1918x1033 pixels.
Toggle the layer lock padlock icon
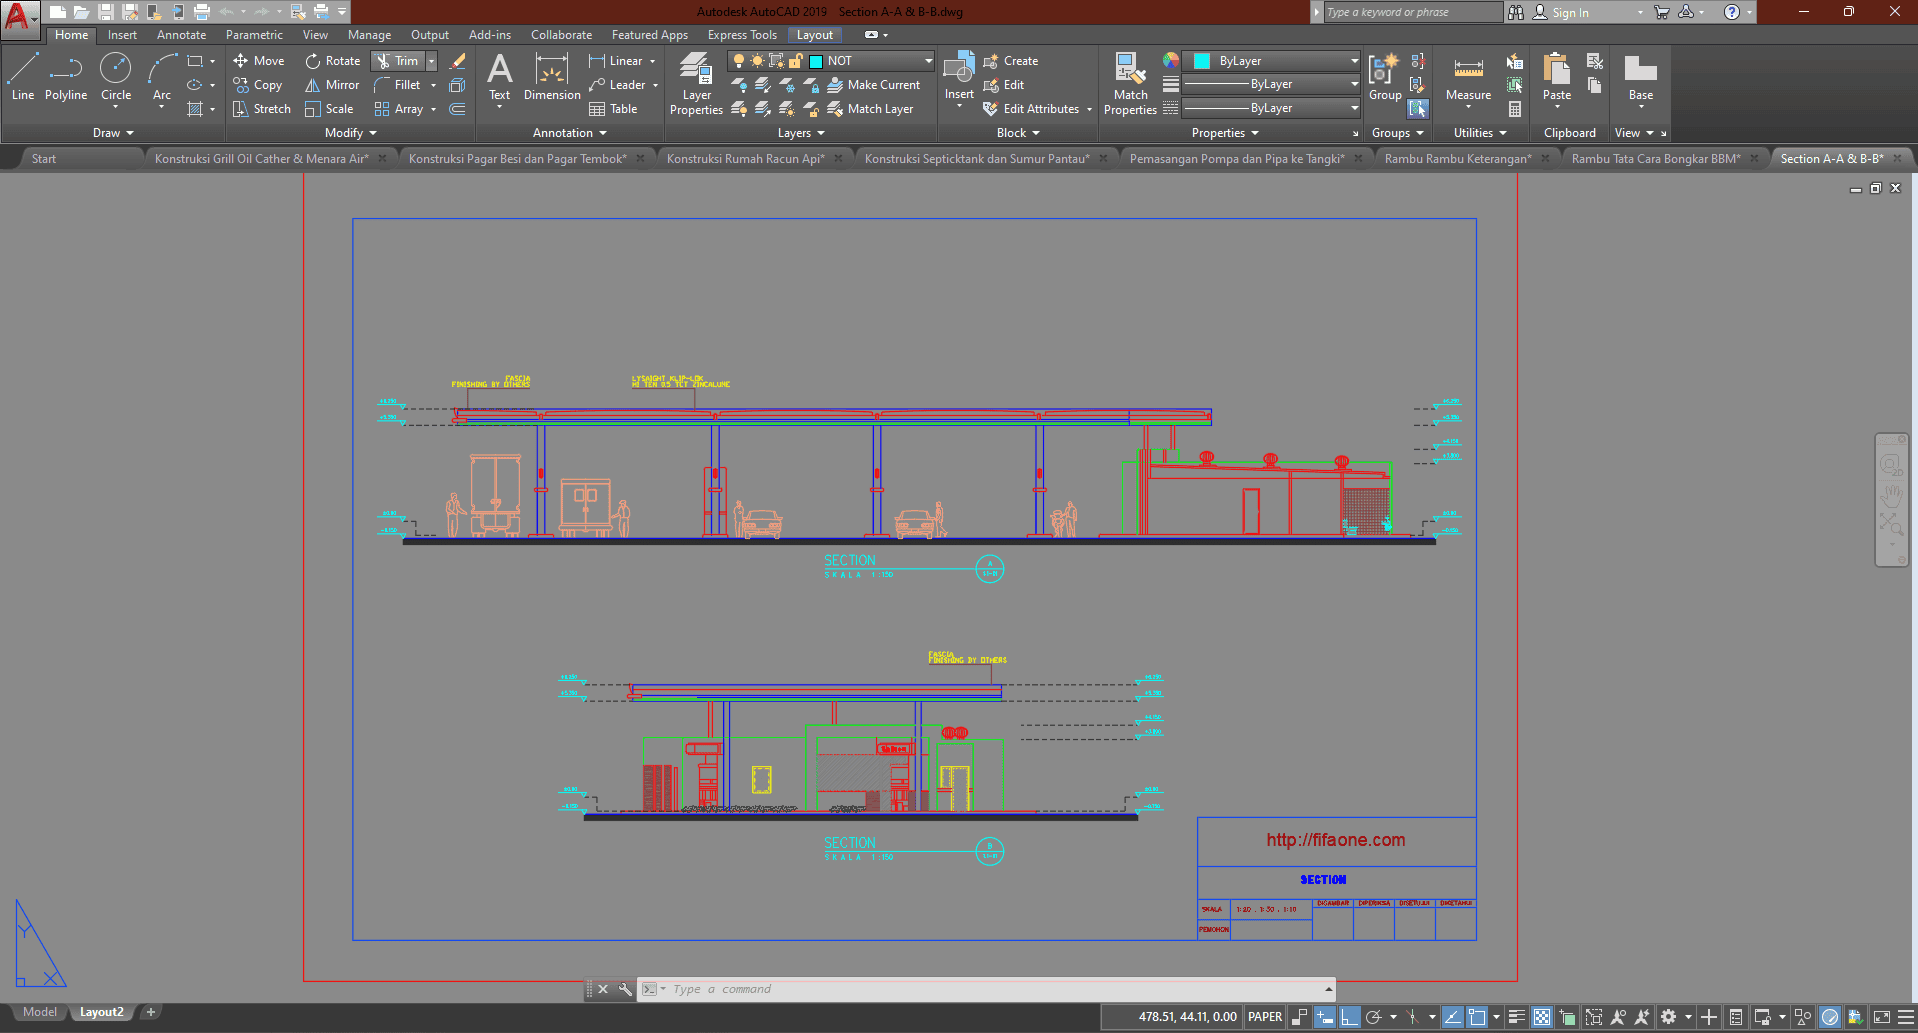coord(795,61)
